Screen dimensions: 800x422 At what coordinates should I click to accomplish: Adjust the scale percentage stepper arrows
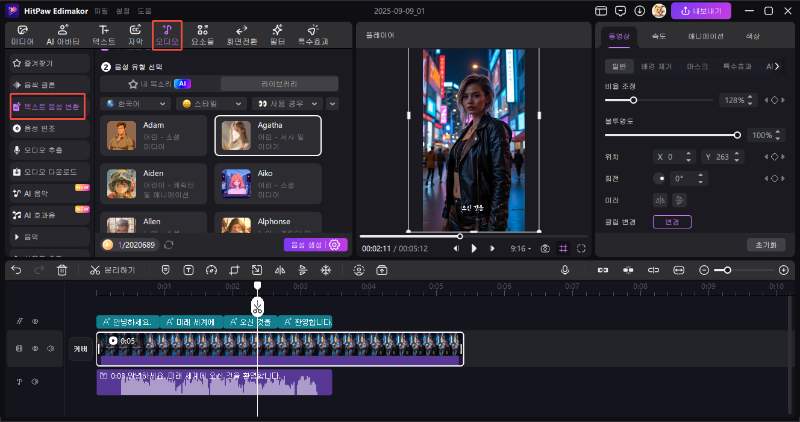click(749, 100)
